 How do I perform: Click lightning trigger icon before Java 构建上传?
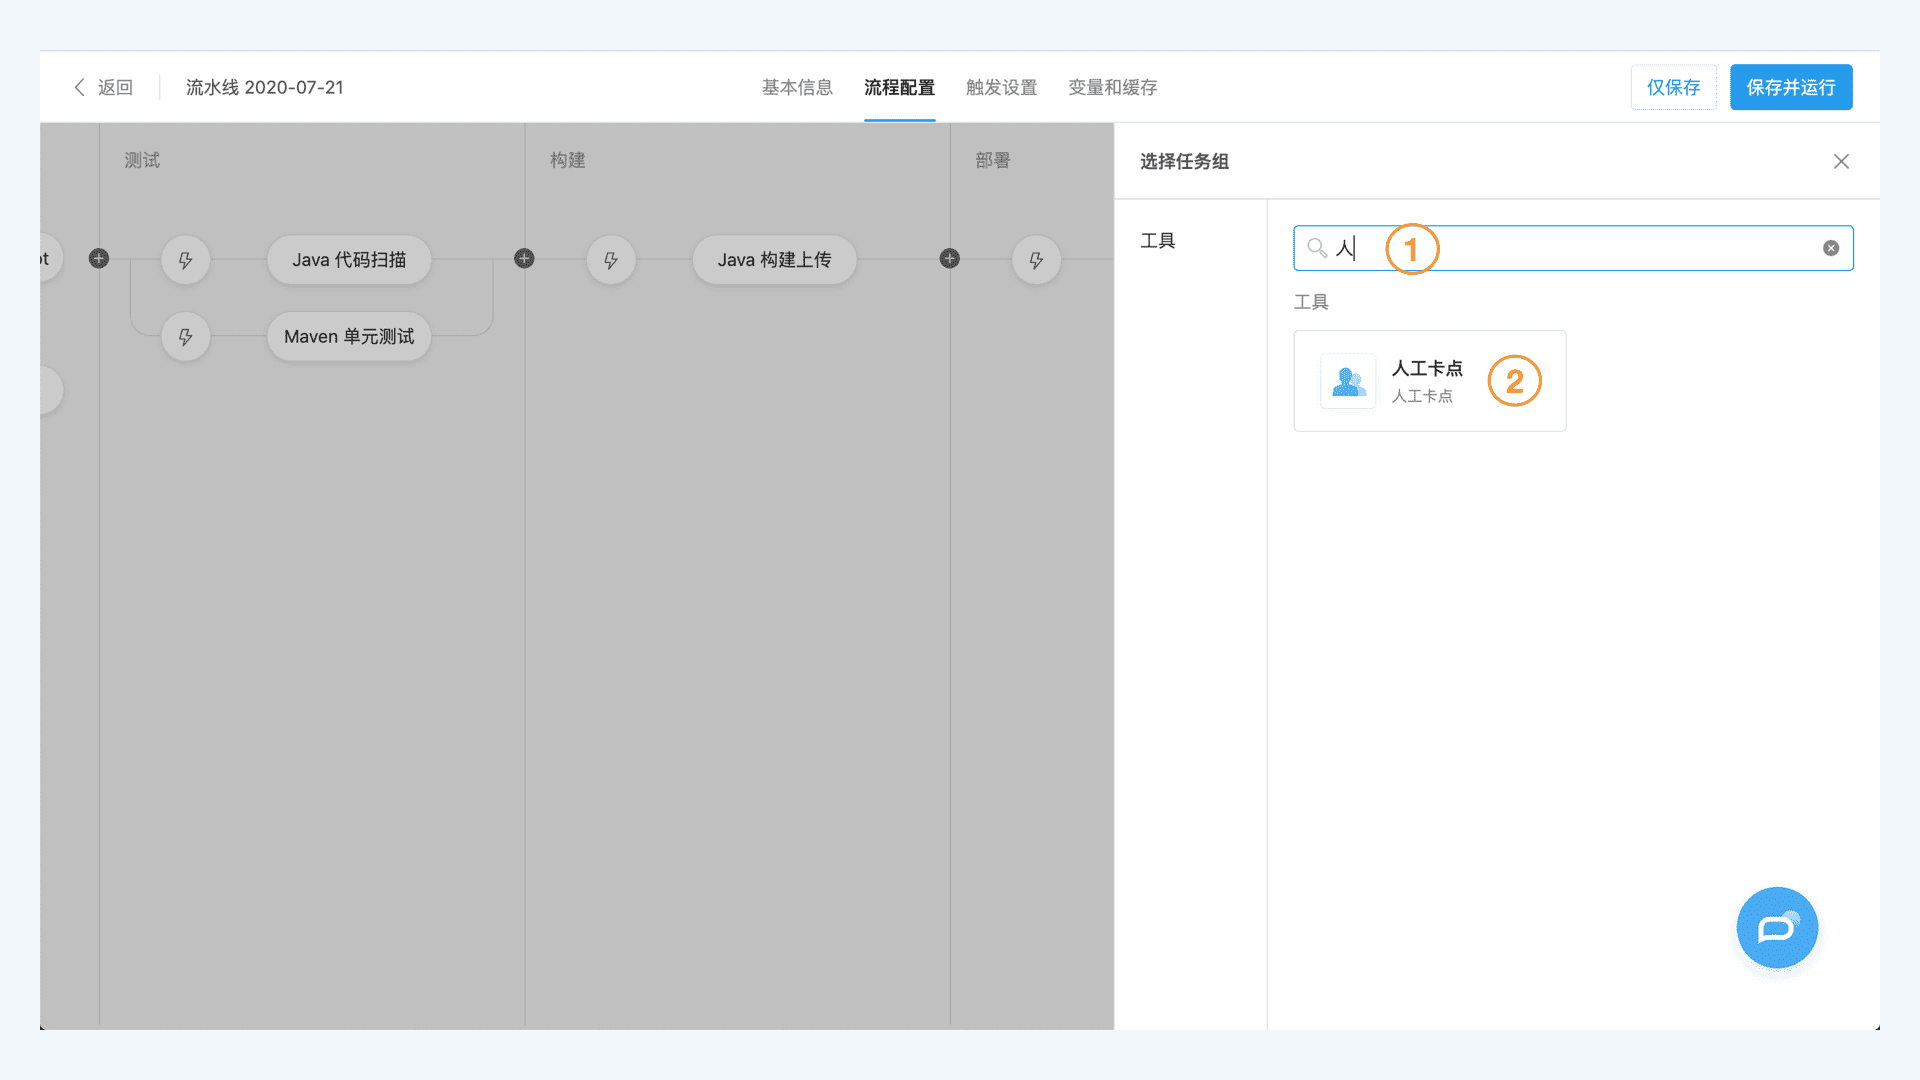611,260
